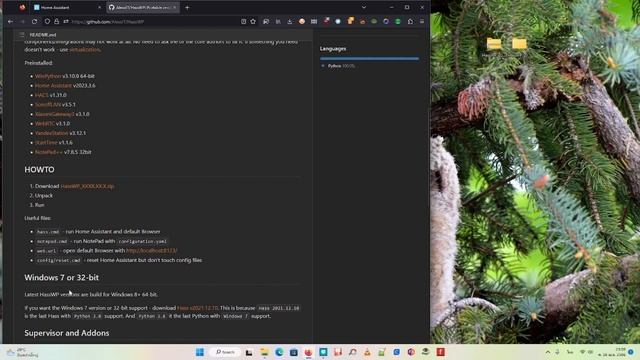Click the site padlock icon
Image resolution: width=640 pixels, height=360 pixels.
pos(57,22)
